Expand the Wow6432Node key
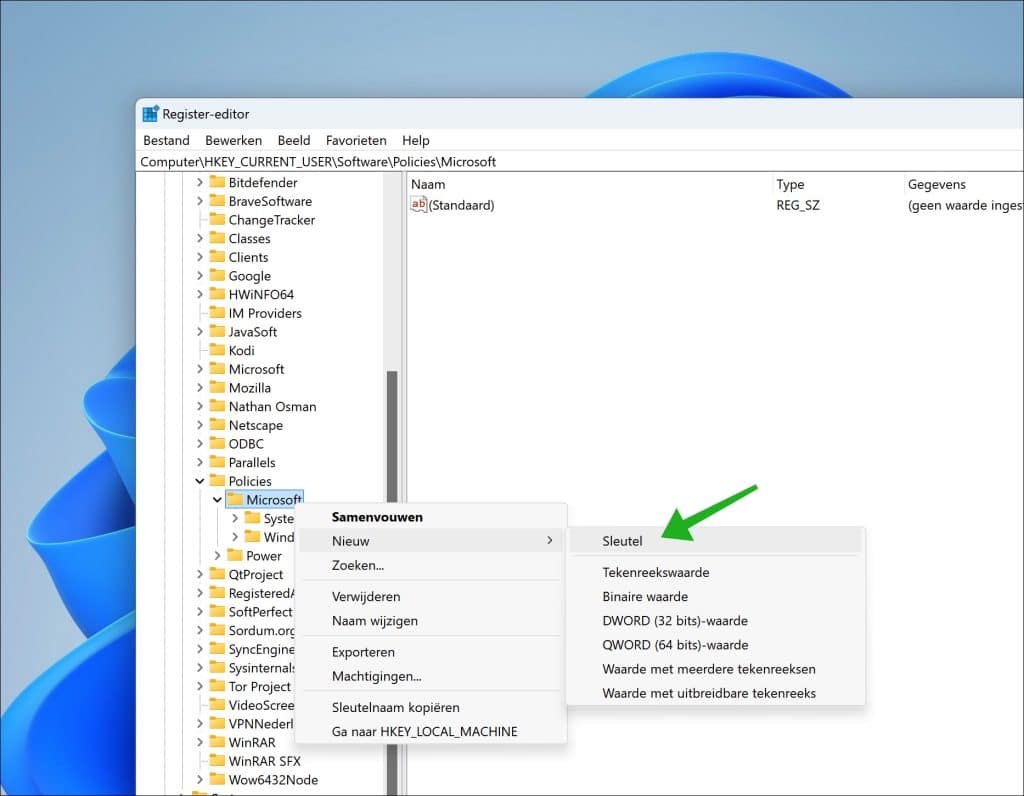Screen dimensions: 1024x796 pyautogui.click(x=200, y=779)
